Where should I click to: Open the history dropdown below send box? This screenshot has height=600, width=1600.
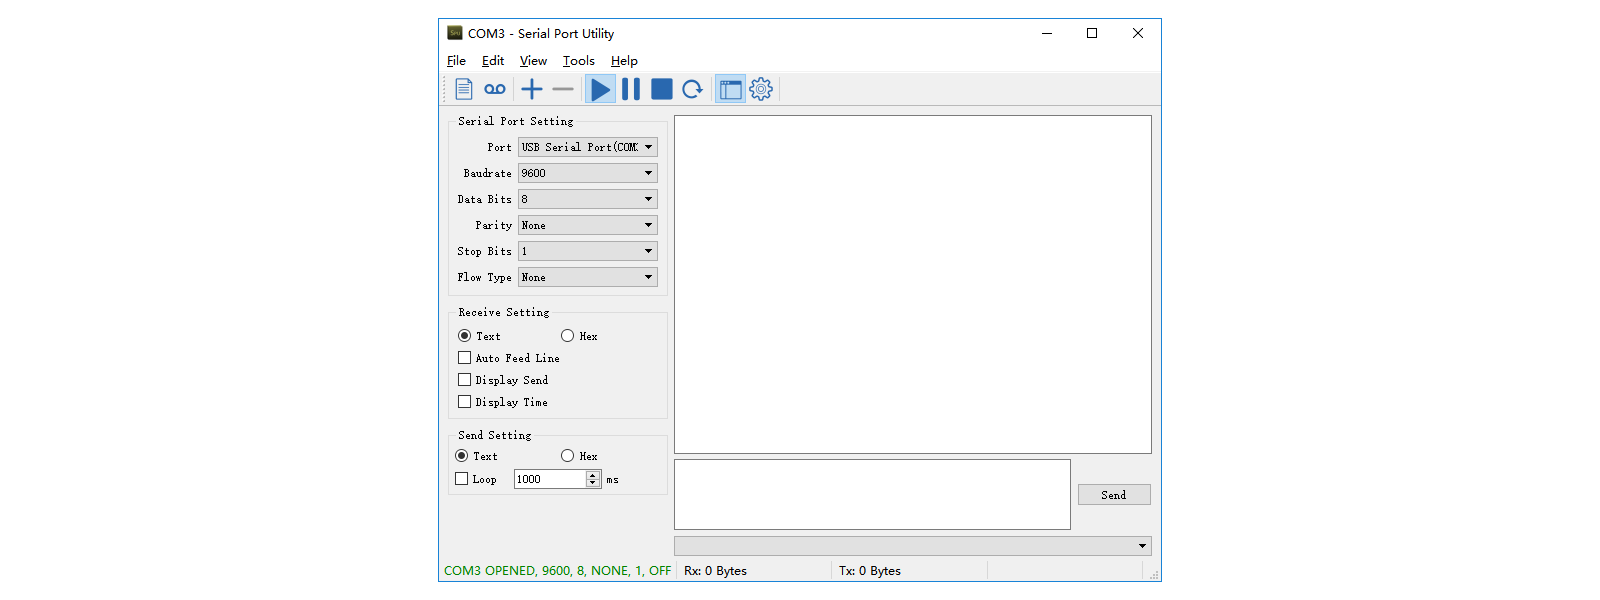click(x=913, y=546)
